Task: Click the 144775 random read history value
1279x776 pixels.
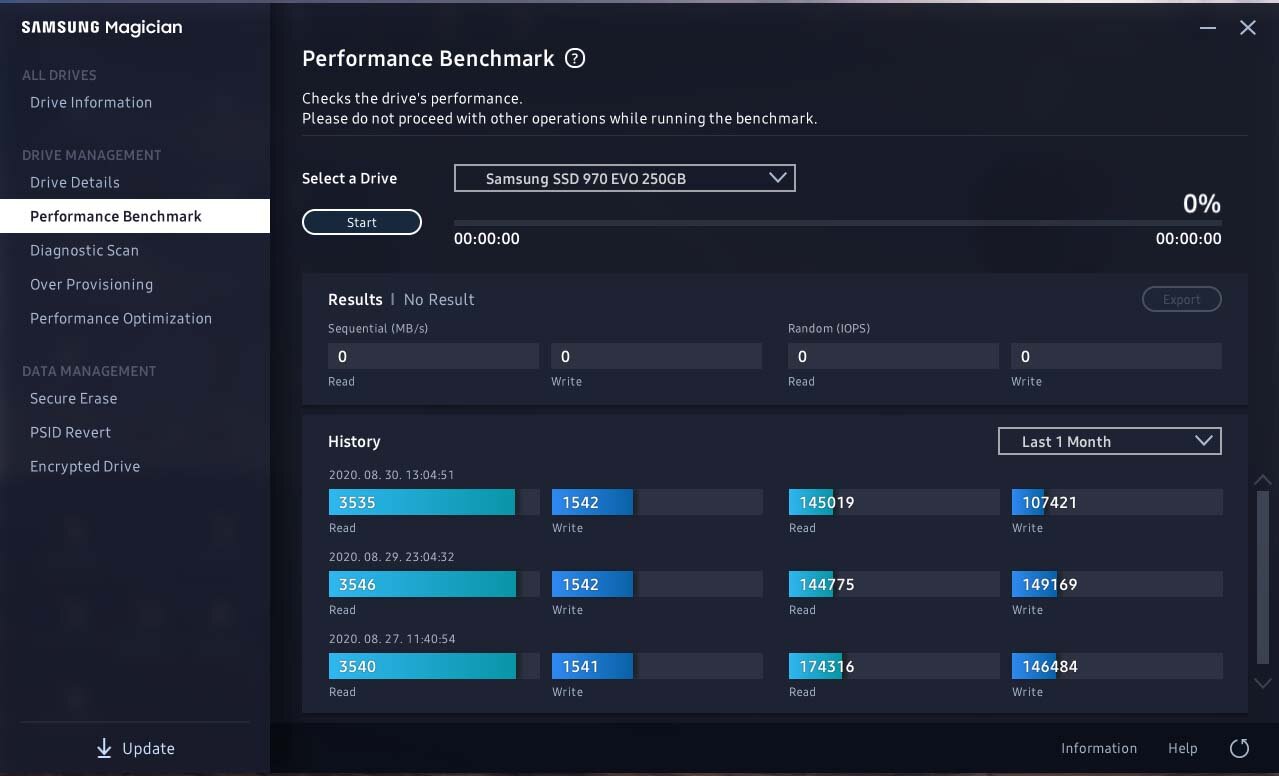Action: click(826, 584)
